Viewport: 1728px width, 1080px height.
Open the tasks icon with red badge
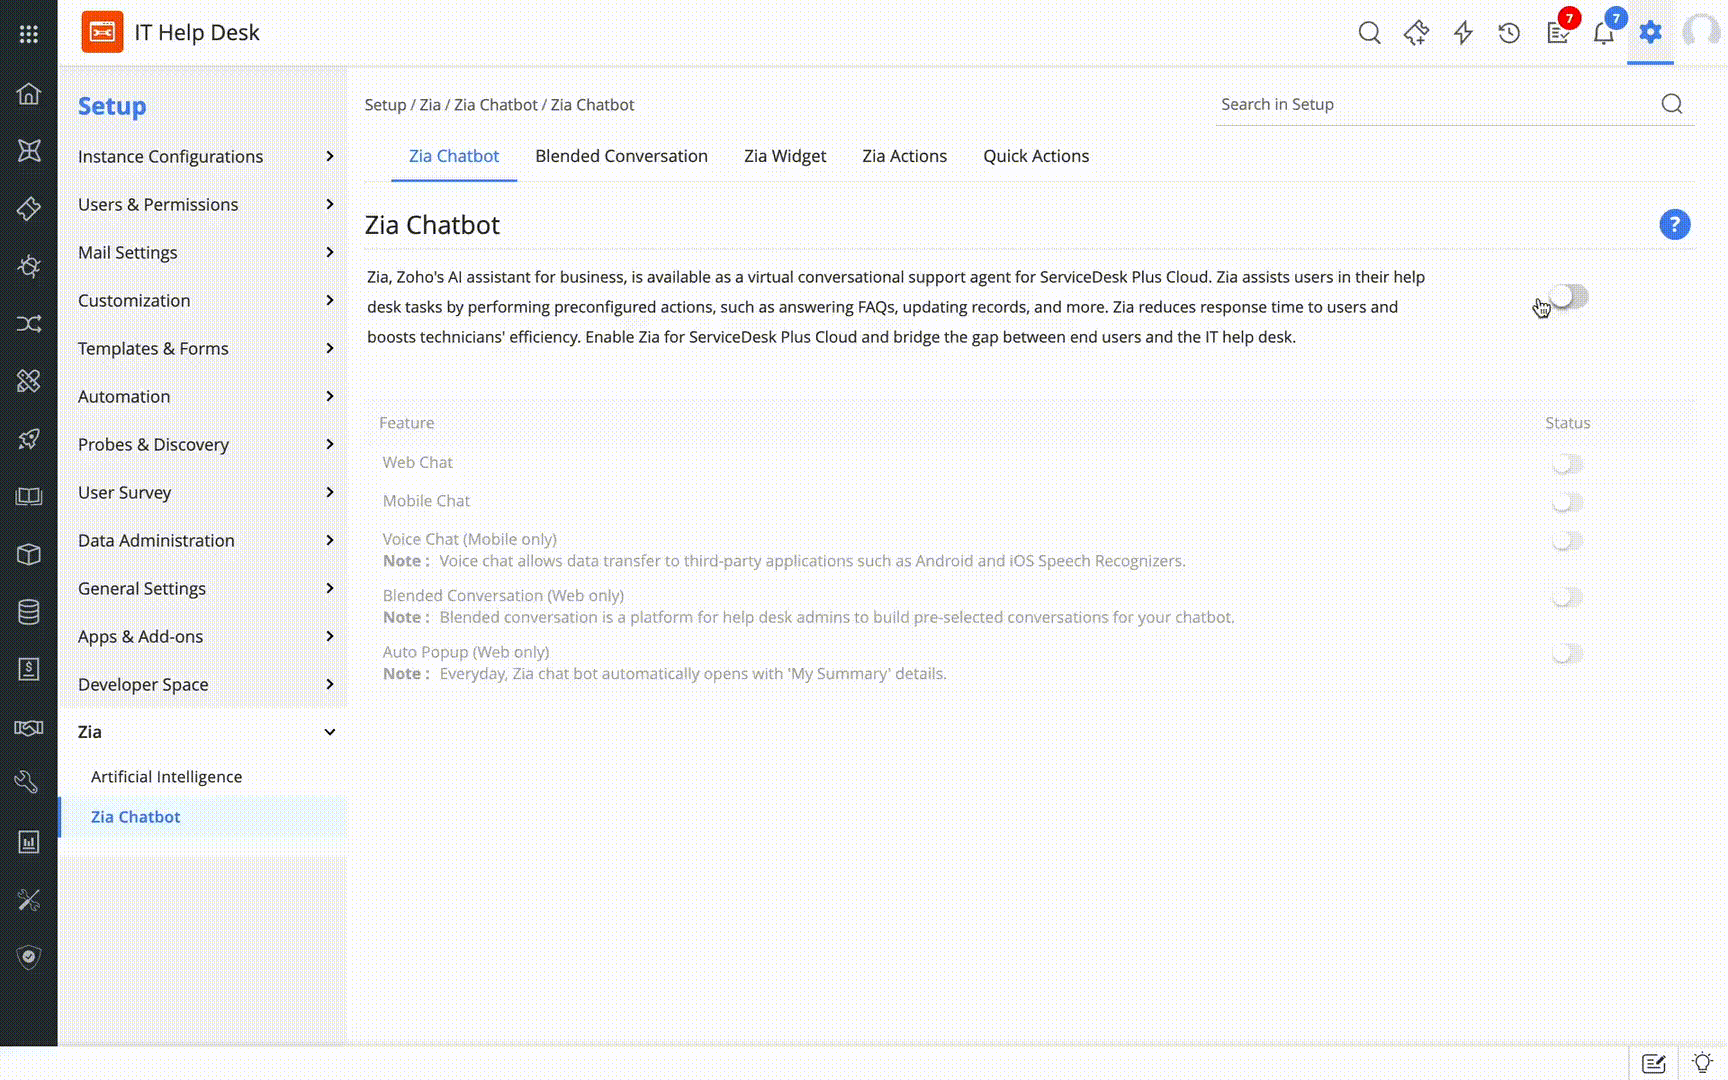[1558, 33]
